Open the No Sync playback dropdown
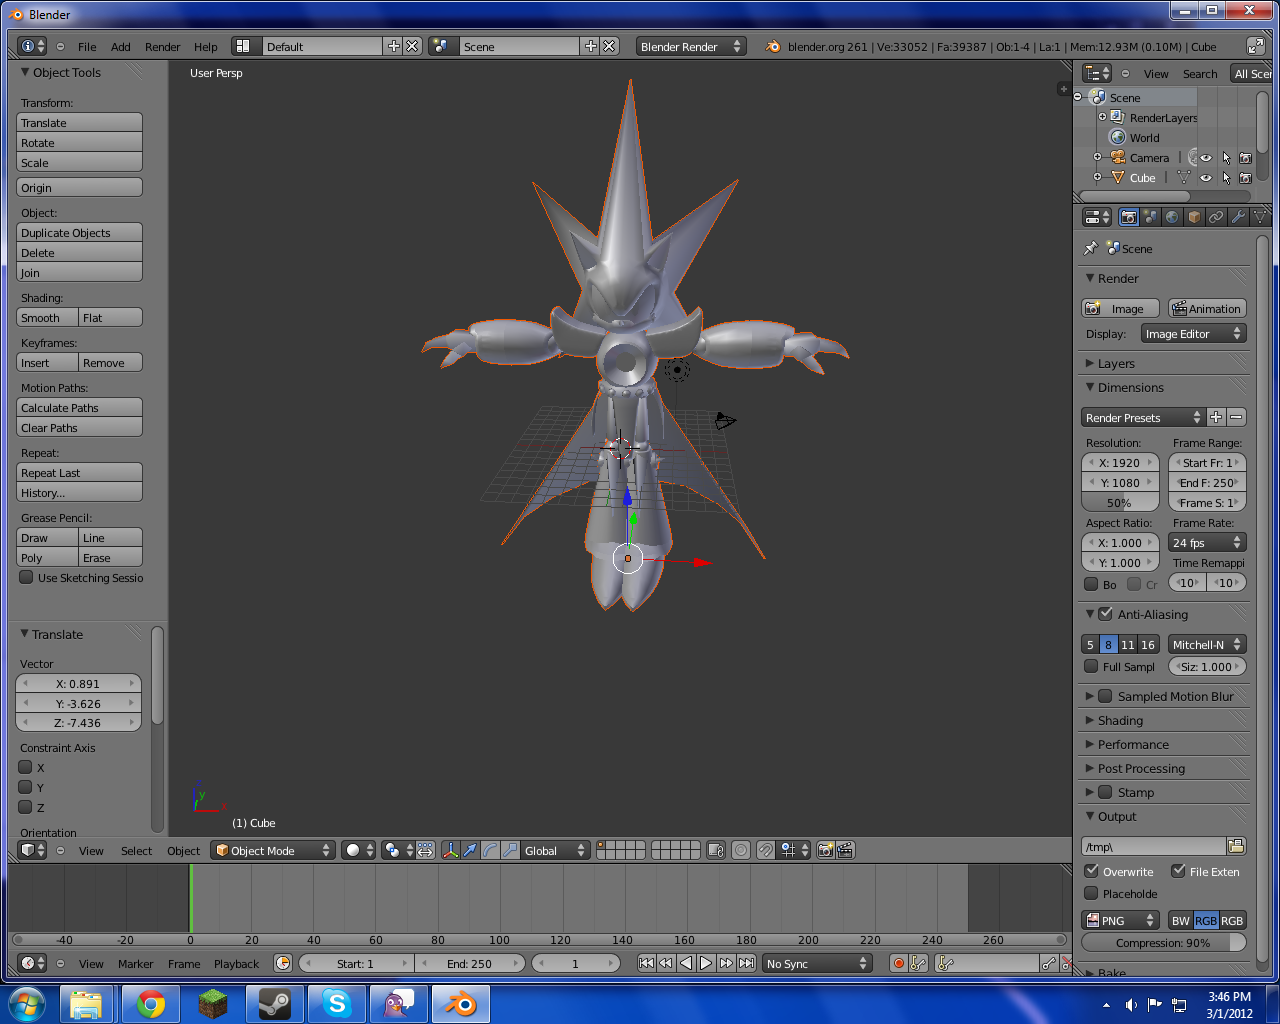This screenshot has width=1280, height=1024. [816, 963]
